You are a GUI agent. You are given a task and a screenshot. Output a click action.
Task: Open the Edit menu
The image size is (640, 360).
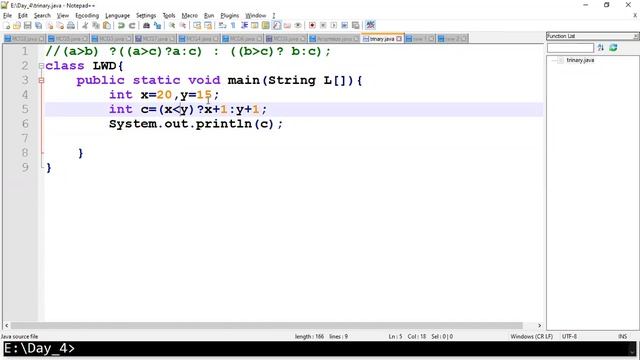coord(23,16)
